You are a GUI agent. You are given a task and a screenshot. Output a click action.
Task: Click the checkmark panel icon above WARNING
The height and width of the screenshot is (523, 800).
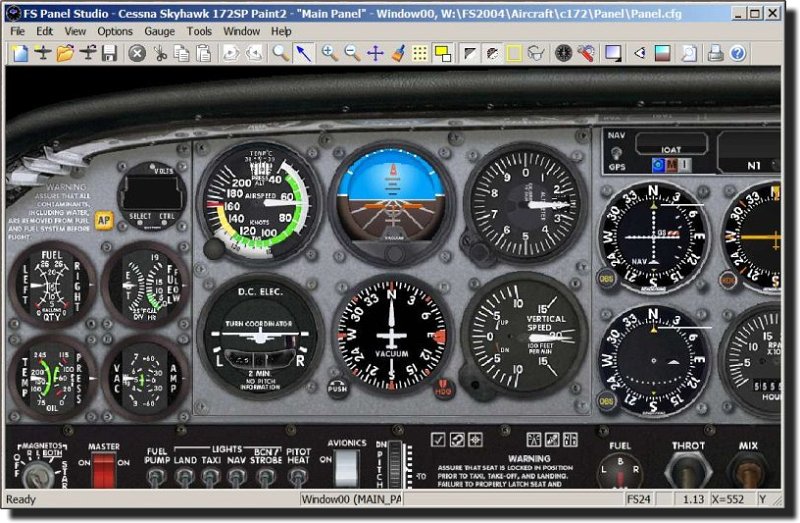point(438,439)
